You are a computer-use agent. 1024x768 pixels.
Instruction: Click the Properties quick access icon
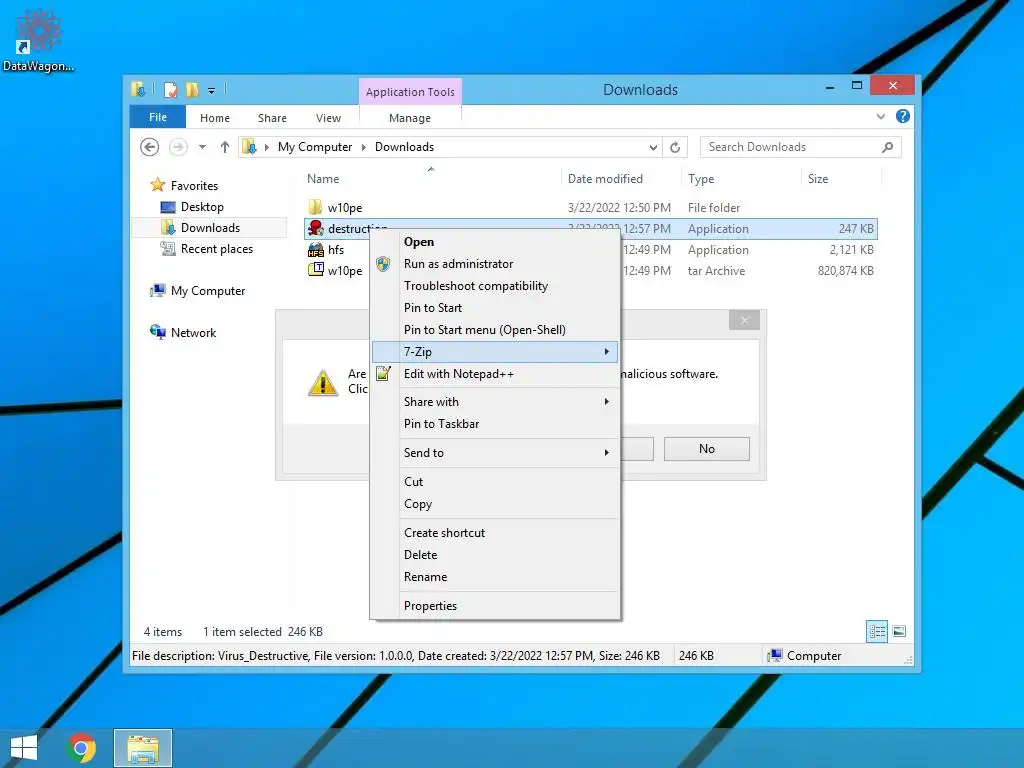(170, 90)
